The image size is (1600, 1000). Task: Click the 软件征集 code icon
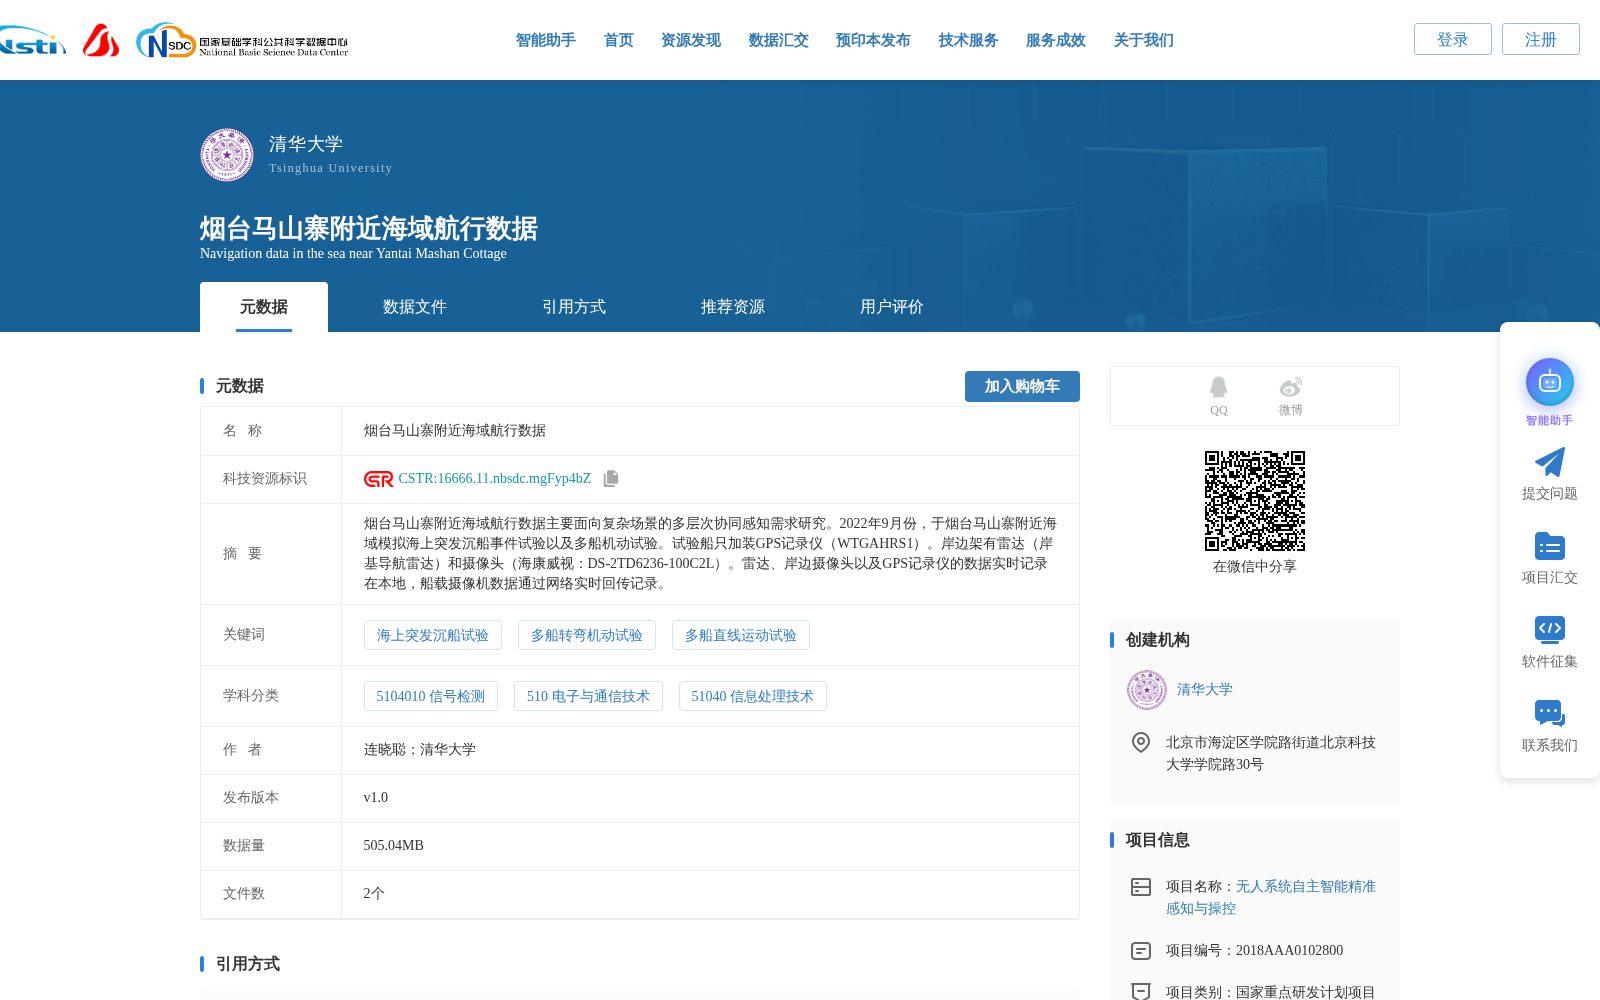coord(1549,629)
